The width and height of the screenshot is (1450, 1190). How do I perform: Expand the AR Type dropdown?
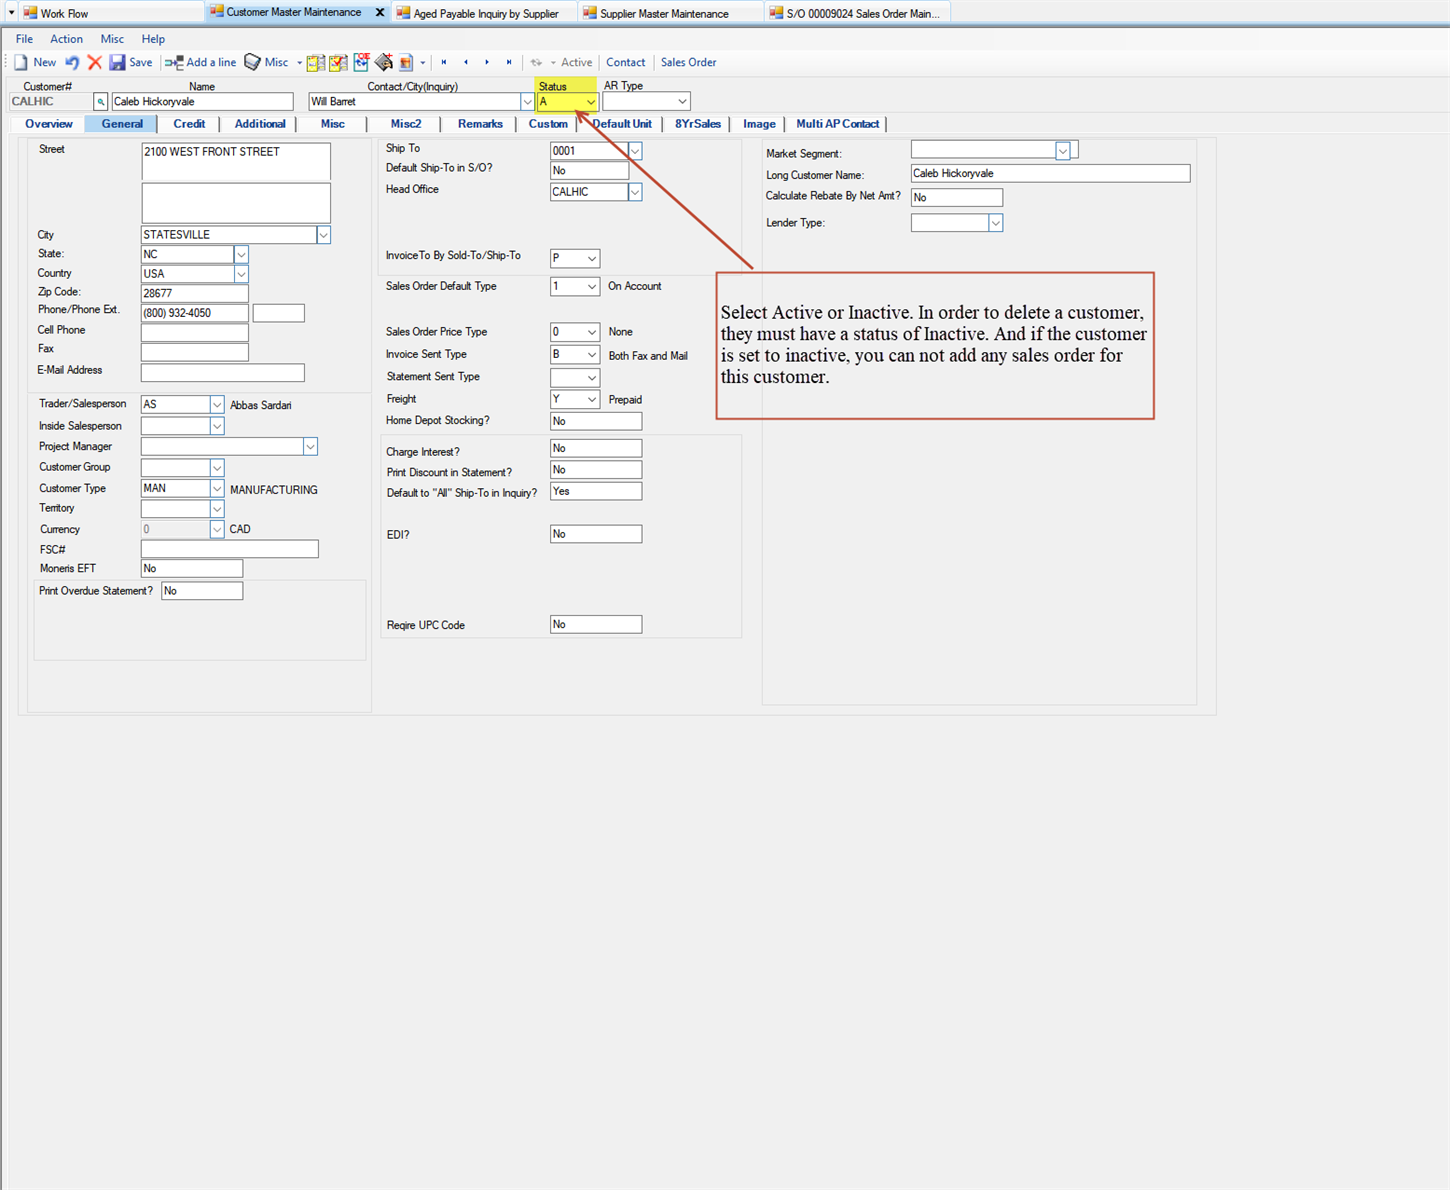tap(681, 101)
